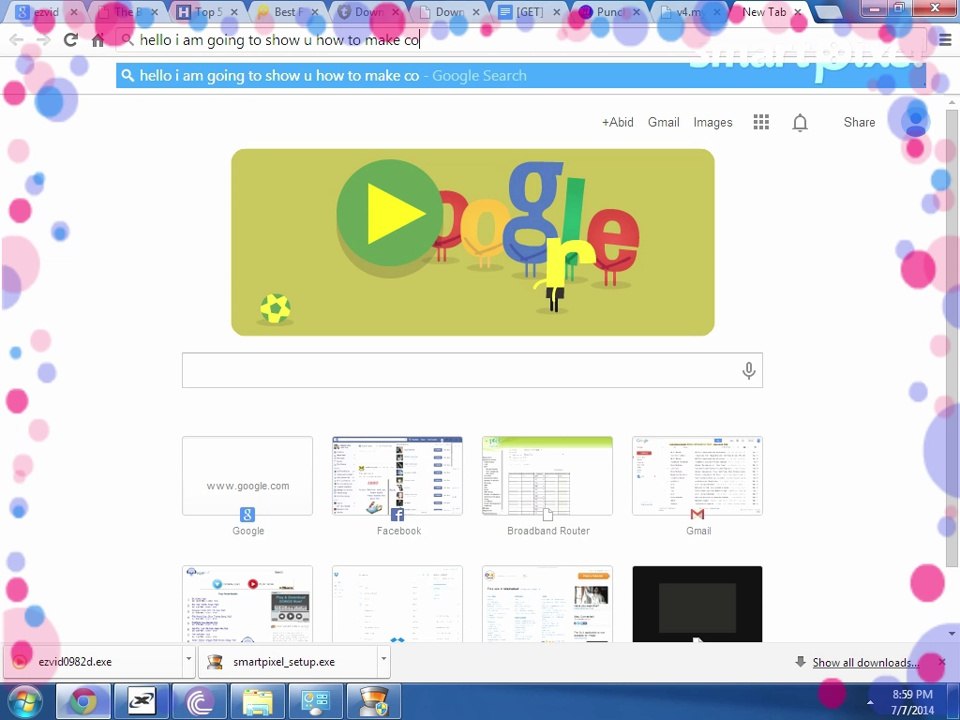Click the back navigation arrow
The height and width of the screenshot is (720, 960).
[x=16, y=40]
